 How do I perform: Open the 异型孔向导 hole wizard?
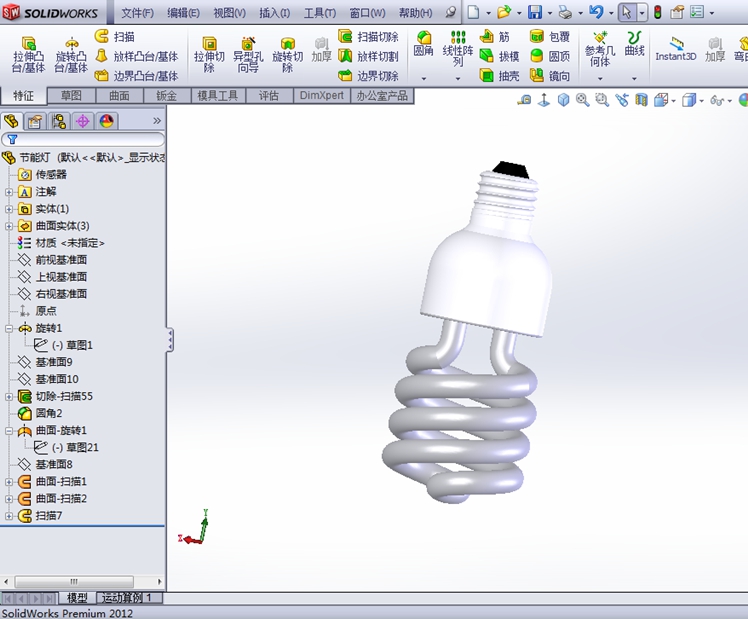[x=246, y=55]
